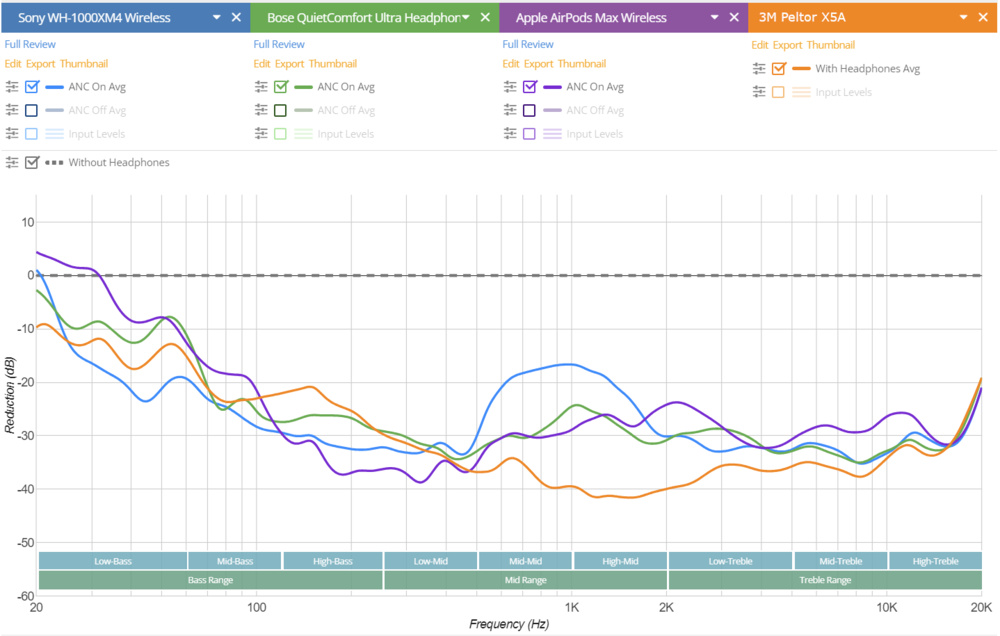Click Thumbnail option under Apple AirPods Max
The height and width of the screenshot is (636, 1000).
pyautogui.click(x=581, y=64)
